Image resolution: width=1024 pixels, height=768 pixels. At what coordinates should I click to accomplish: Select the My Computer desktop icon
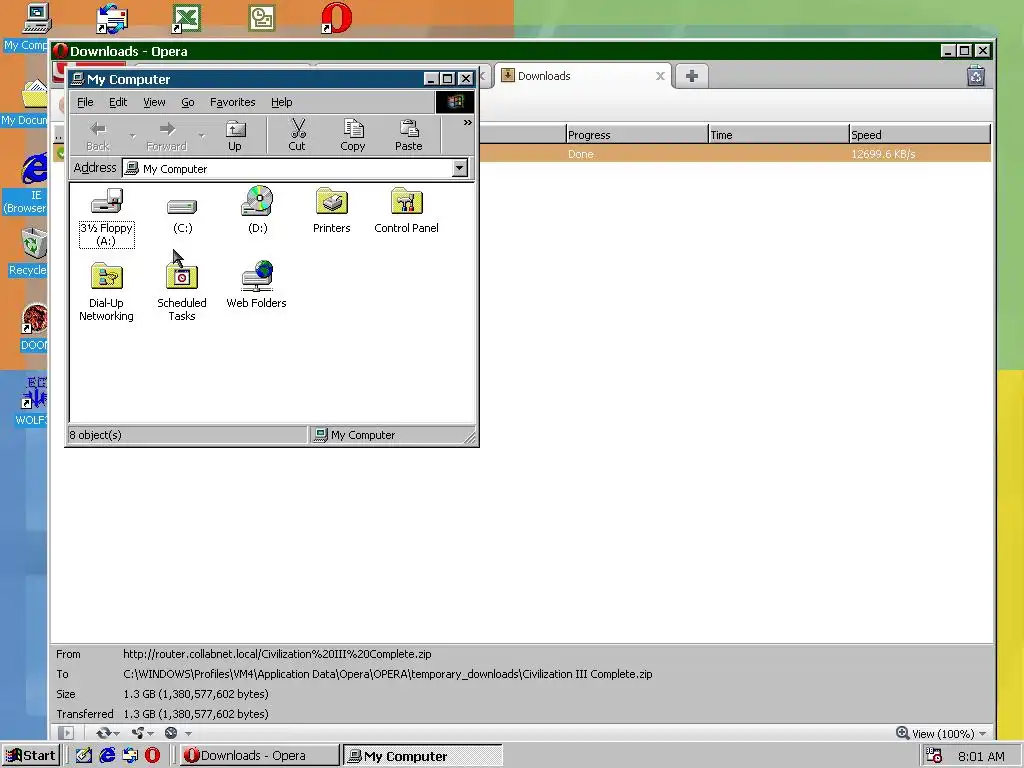[26, 27]
